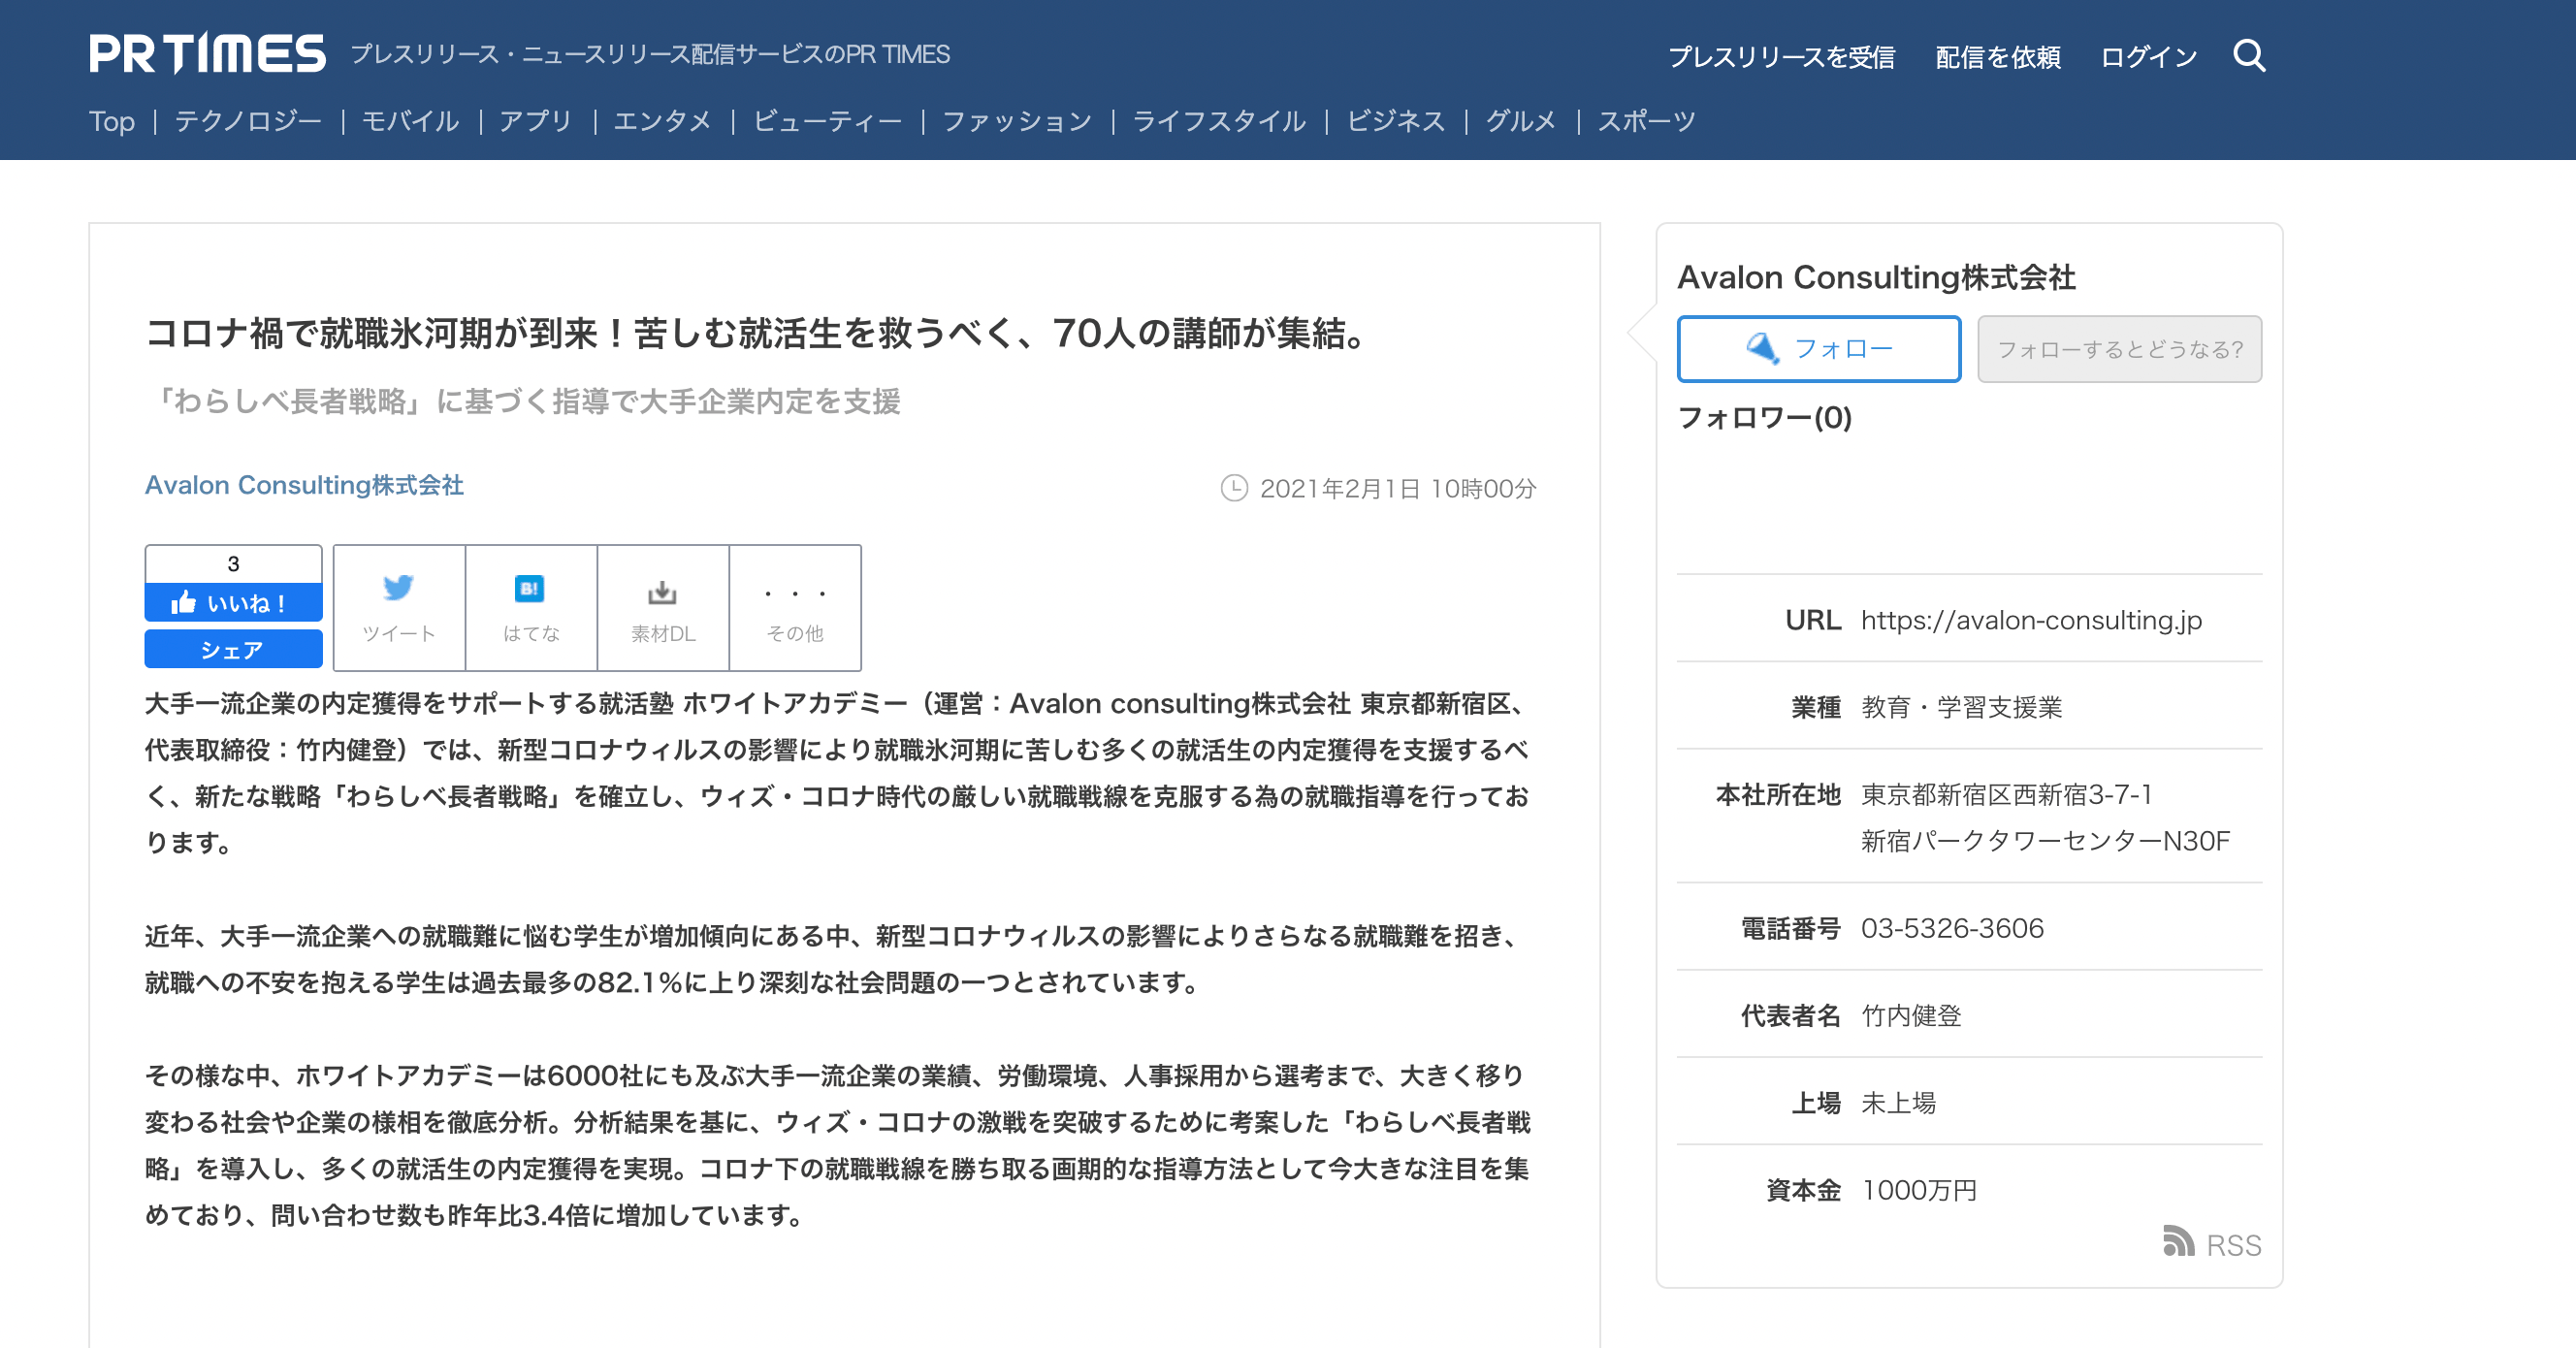2576x1348 pixels.
Task: Click the header tagline プレスリリース・ニュースリリース配信サービス
Action: point(650,54)
